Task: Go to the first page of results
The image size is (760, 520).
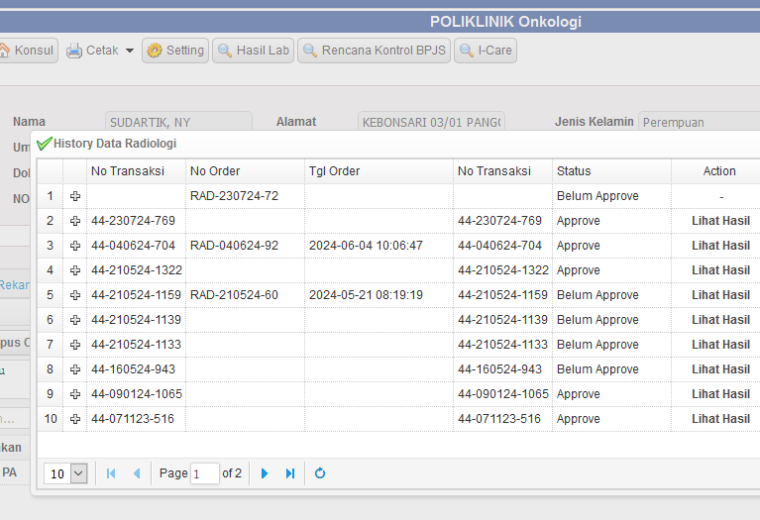Action: pyautogui.click(x=111, y=473)
